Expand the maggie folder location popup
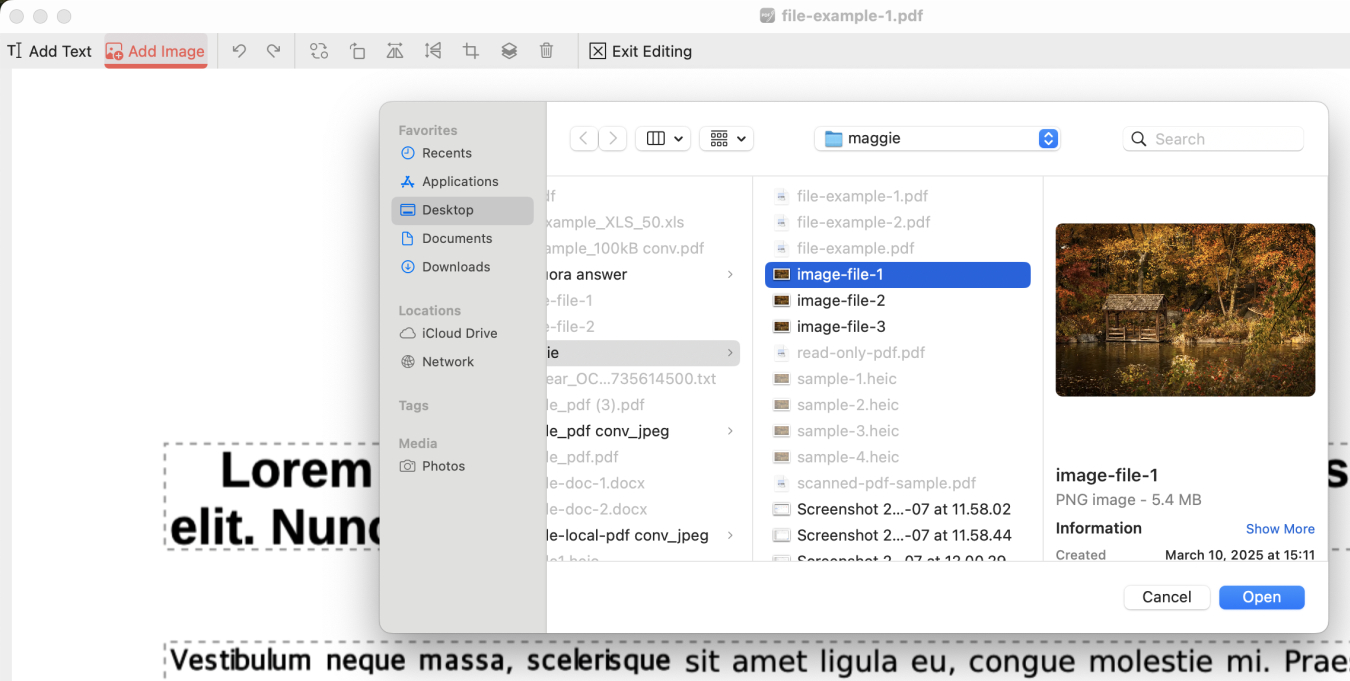 point(1047,139)
